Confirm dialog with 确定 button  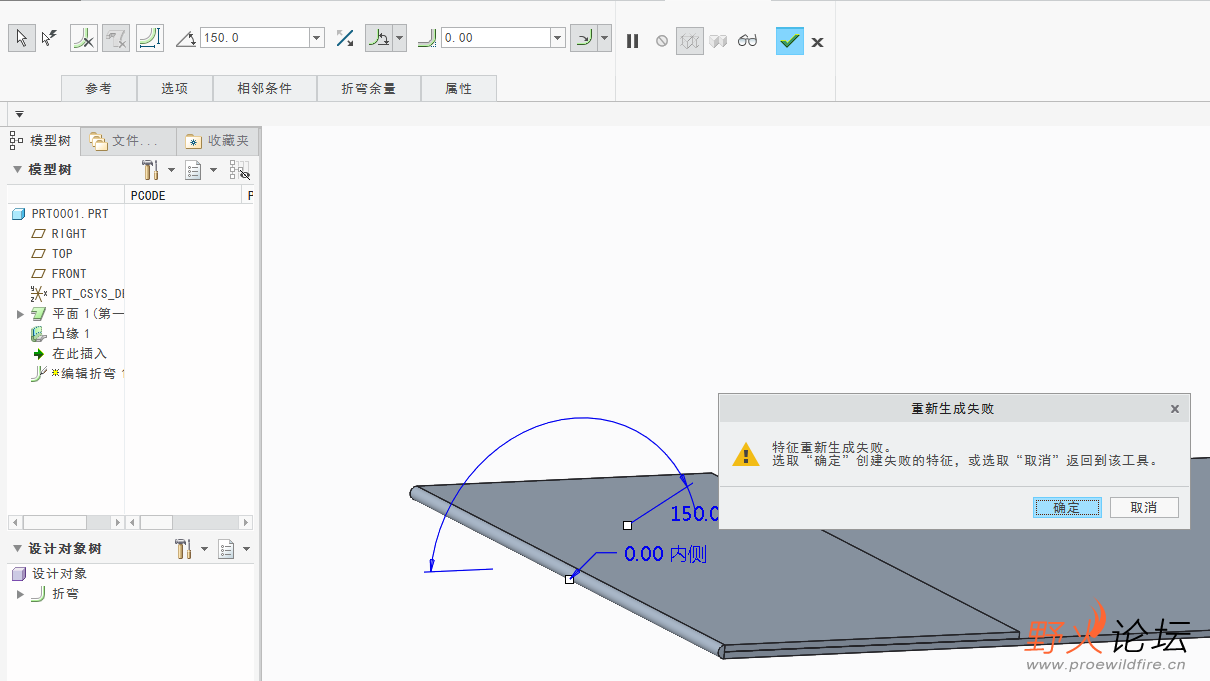point(1067,507)
